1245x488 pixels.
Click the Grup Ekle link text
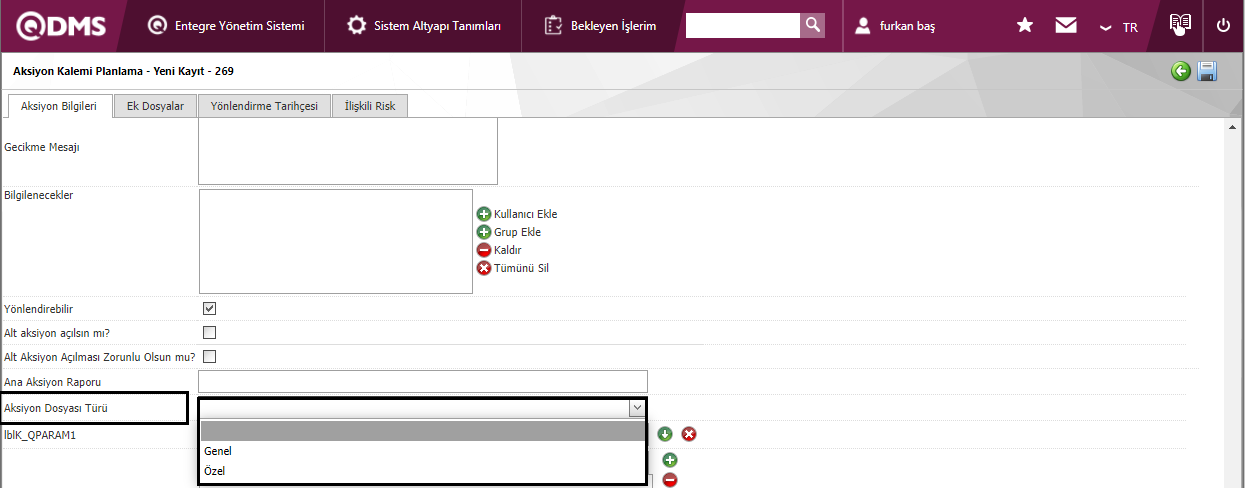[518, 232]
